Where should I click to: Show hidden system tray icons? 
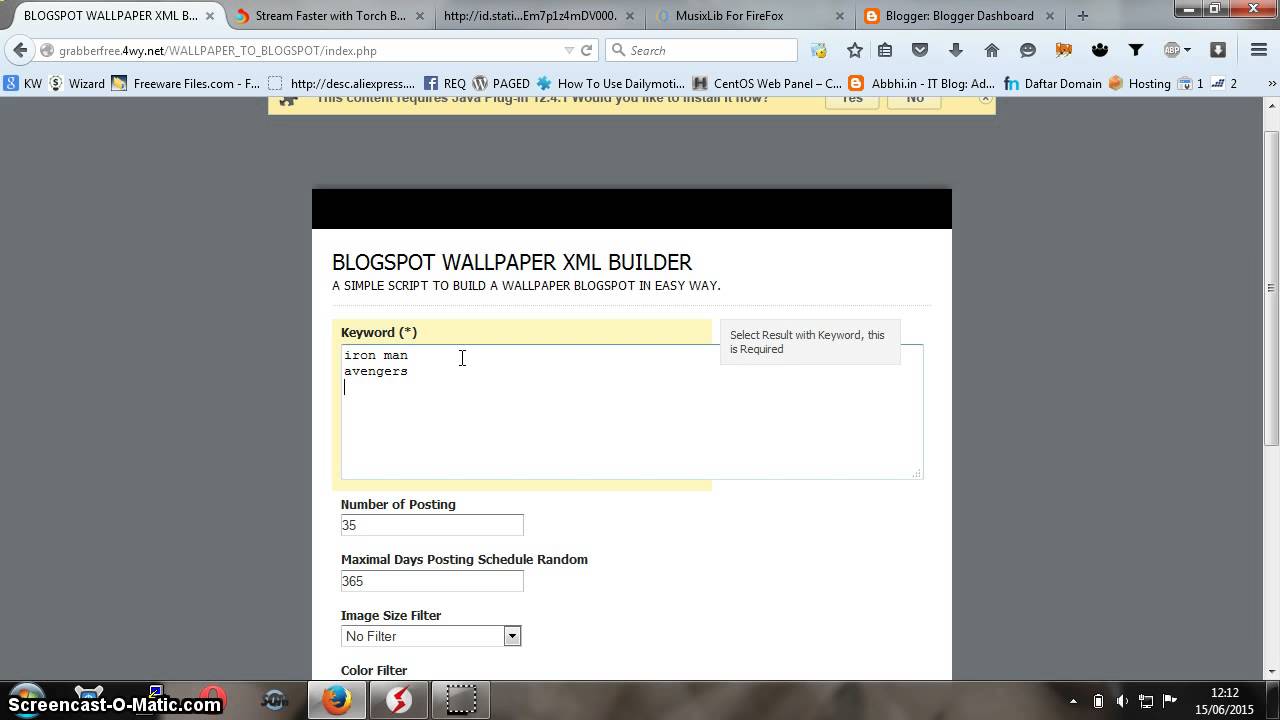click(x=1074, y=701)
